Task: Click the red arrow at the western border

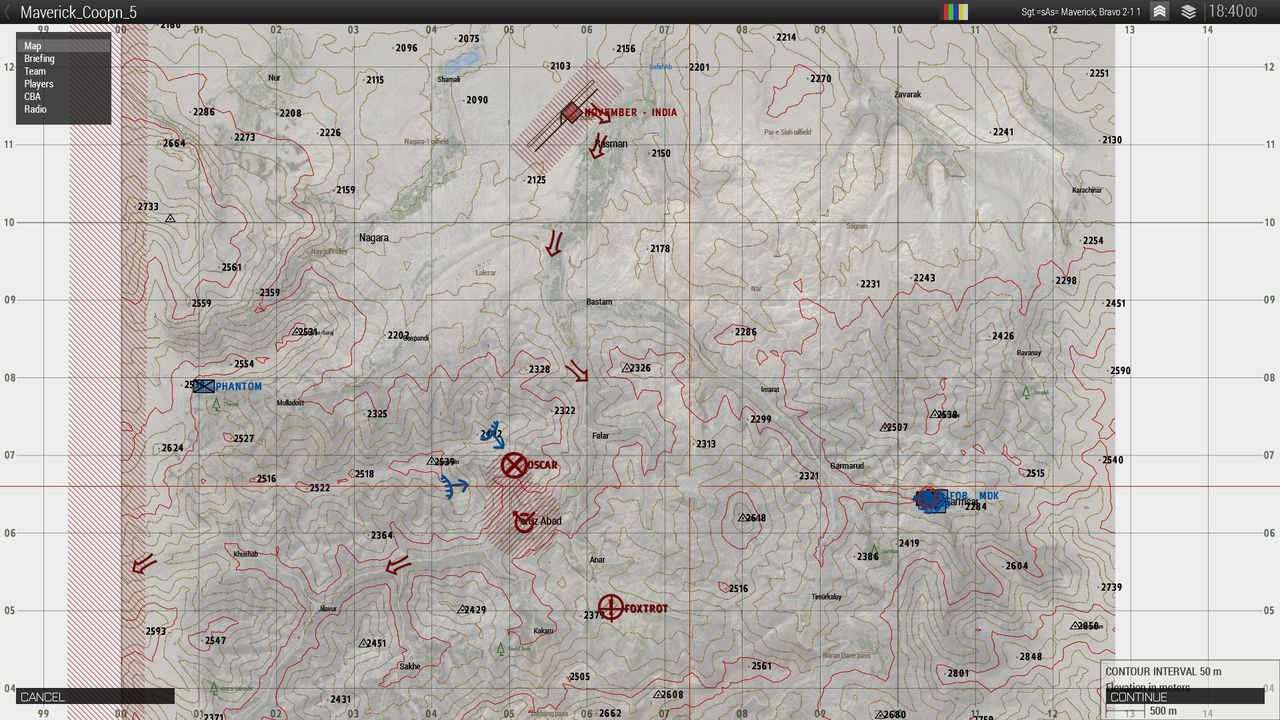Action: (144, 564)
